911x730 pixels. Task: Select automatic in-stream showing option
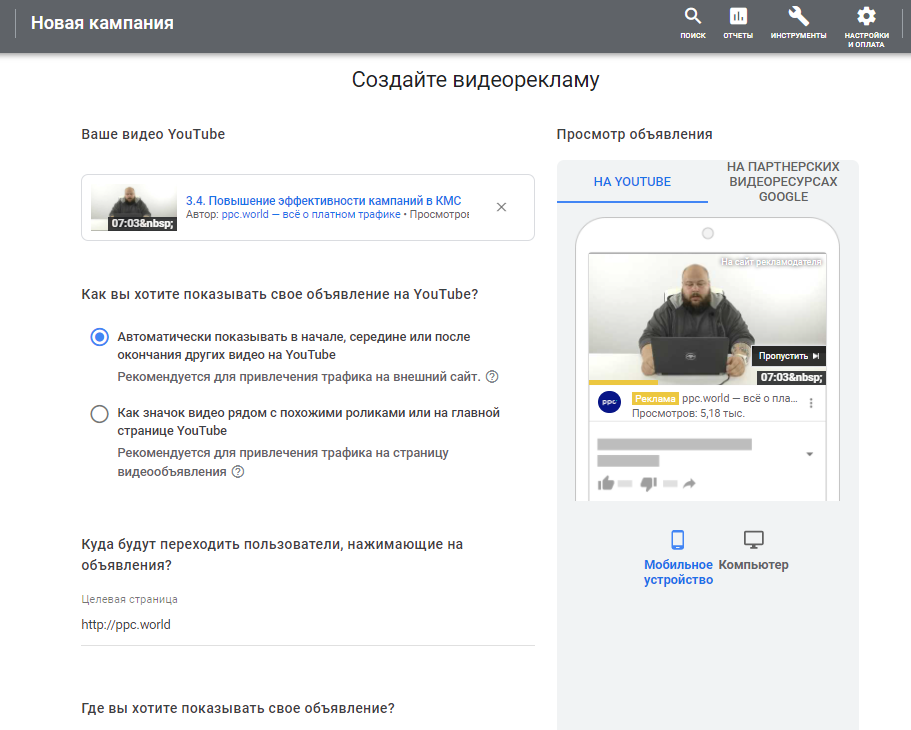click(98, 337)
